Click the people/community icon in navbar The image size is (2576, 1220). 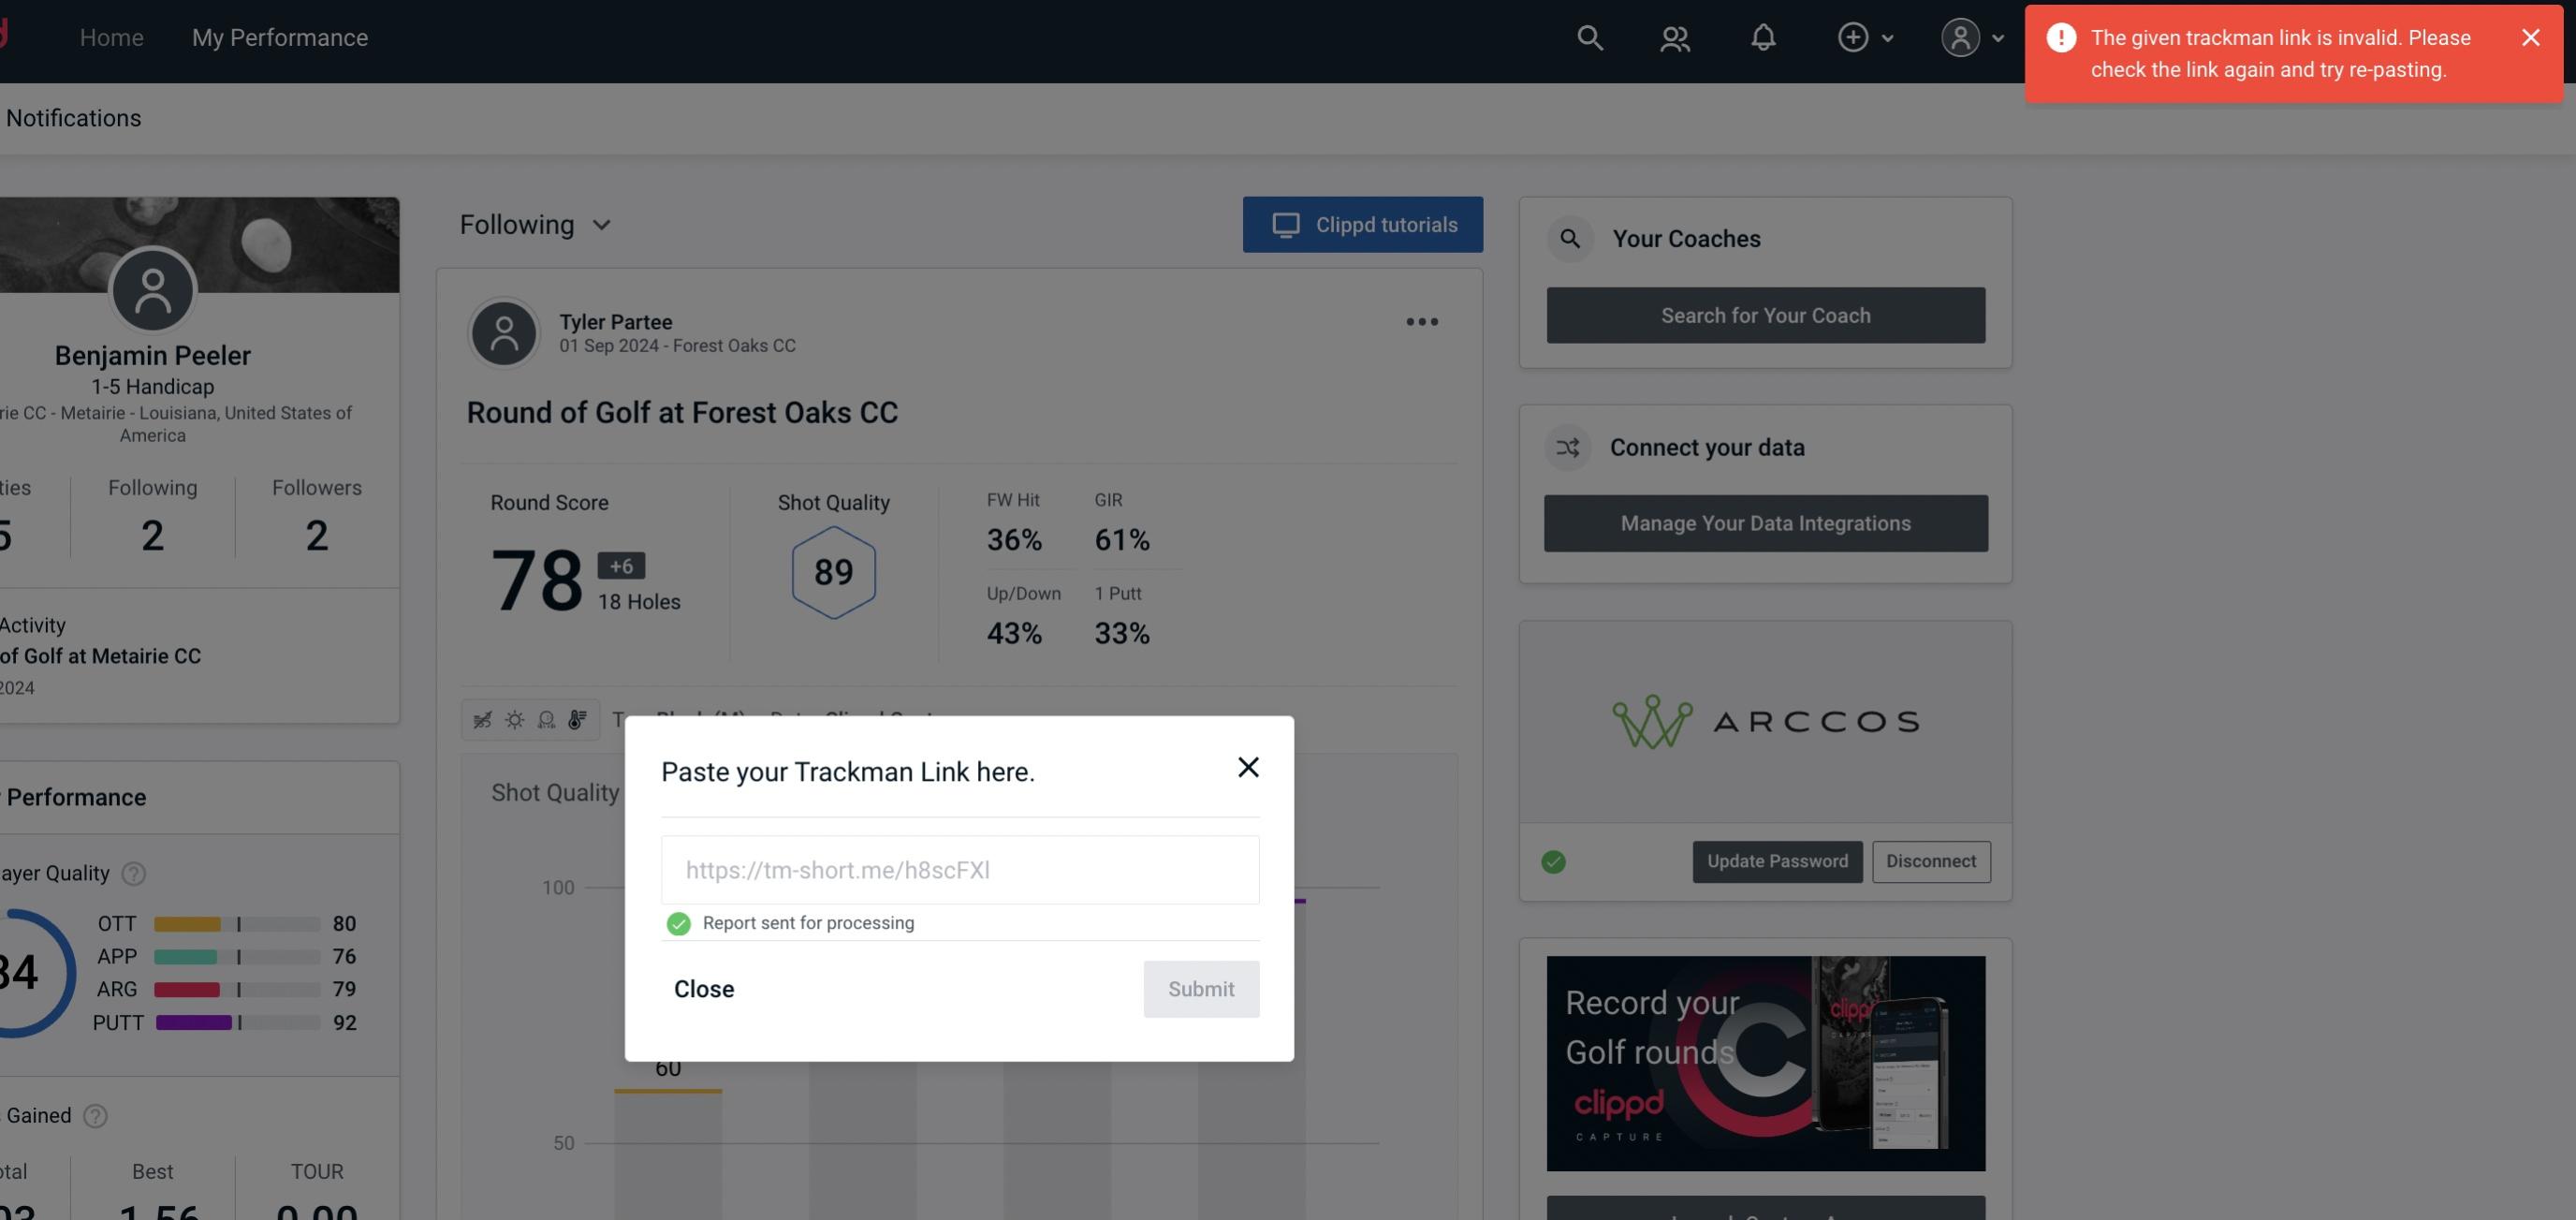pos(1674,37)
